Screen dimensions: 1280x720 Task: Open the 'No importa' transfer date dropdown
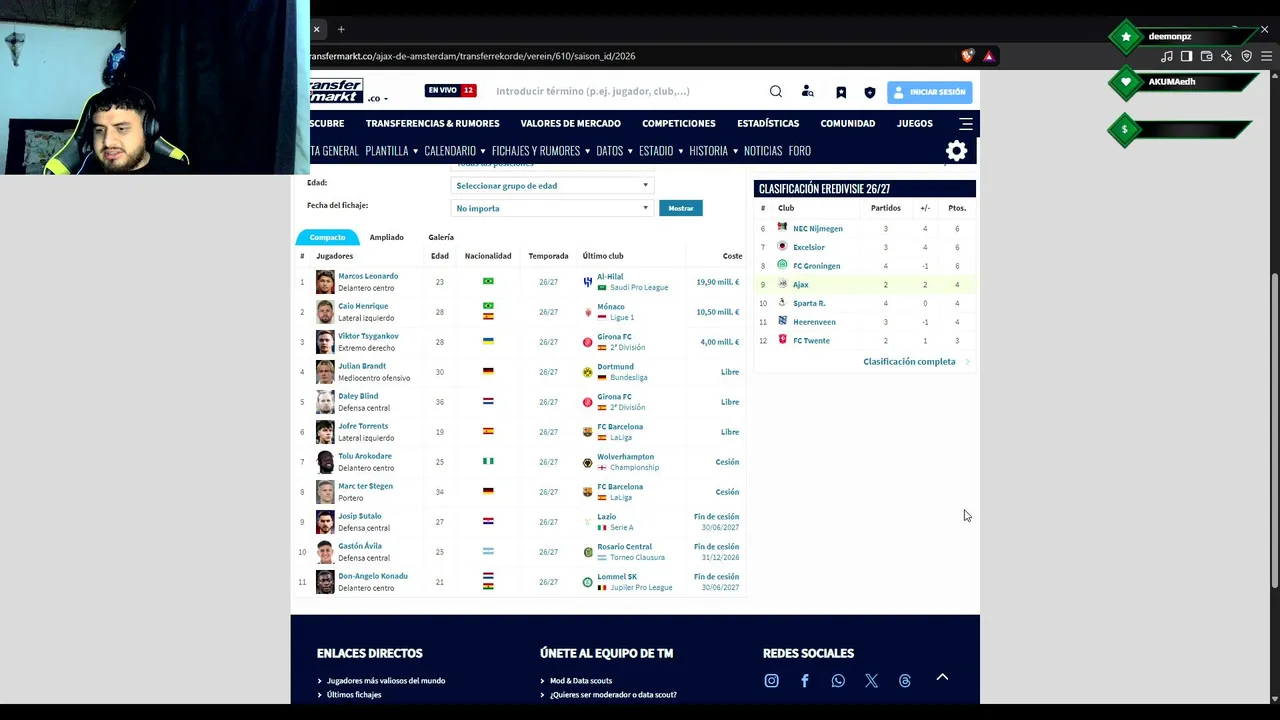point(552,208)
